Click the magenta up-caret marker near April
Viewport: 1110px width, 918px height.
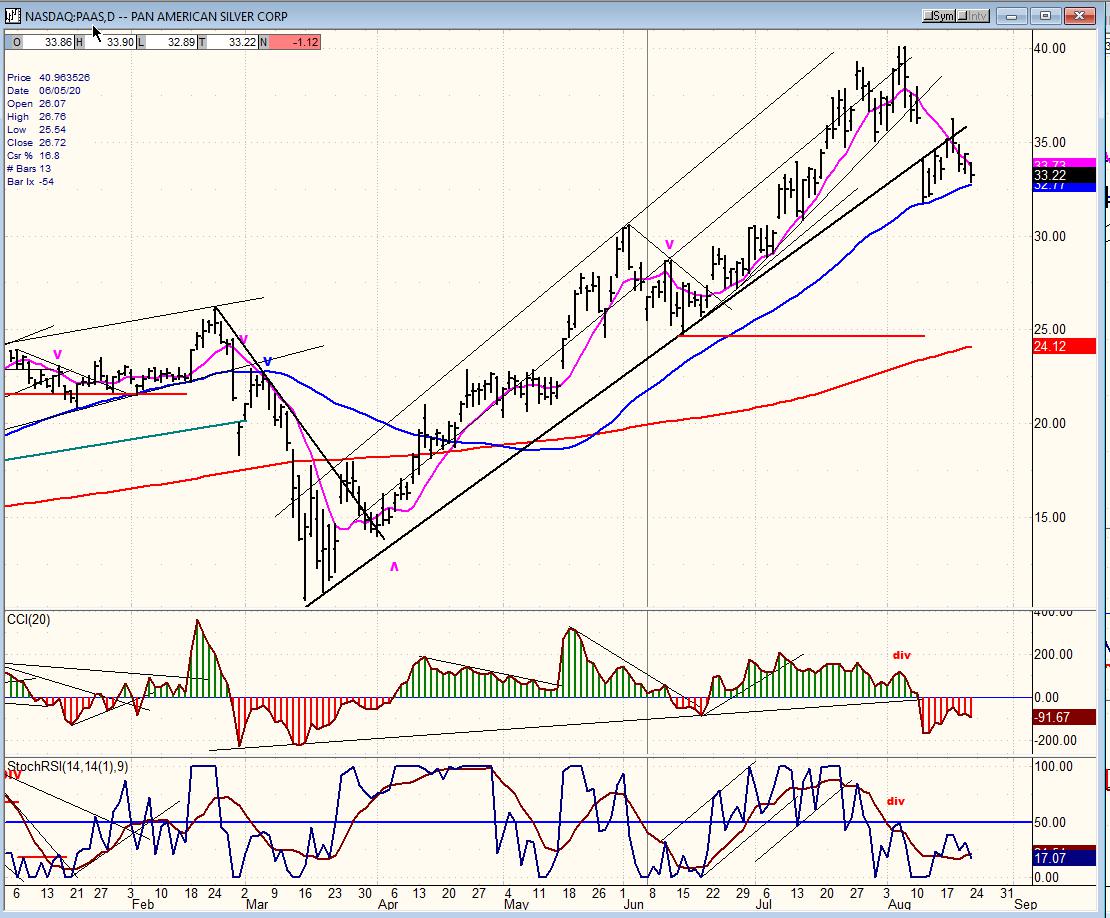pyautogui.click(x=394, y=567)
